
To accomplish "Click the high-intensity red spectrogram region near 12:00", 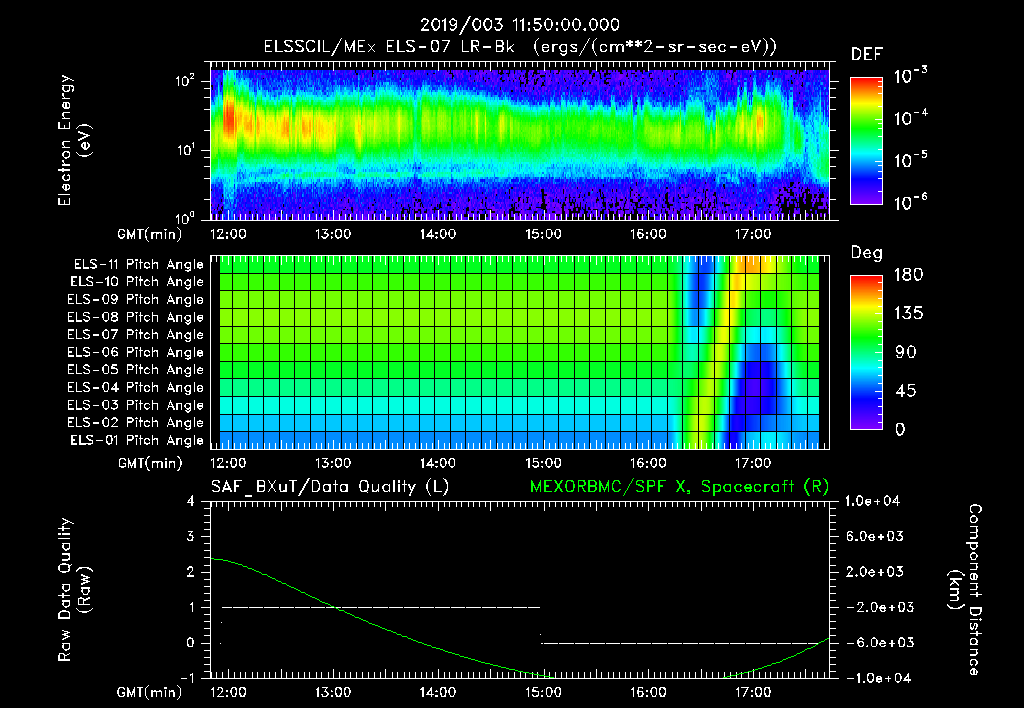I will (x=229, y=119).
